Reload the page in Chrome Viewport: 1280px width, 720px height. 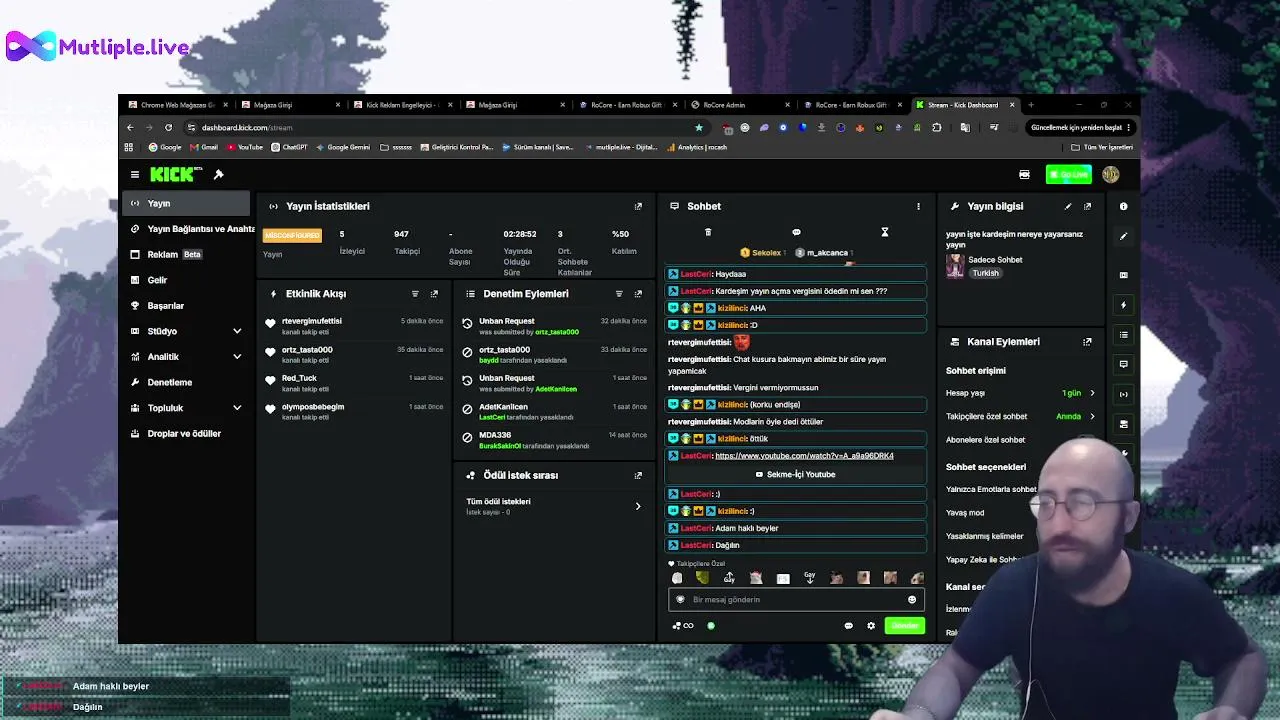168,128
